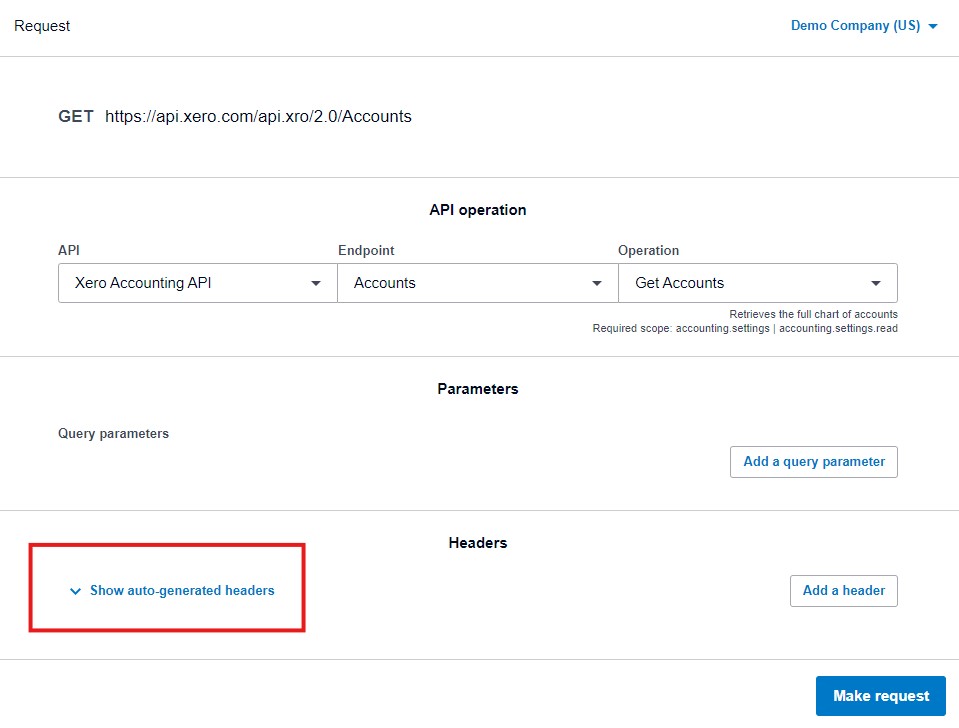Viewport: 959px width, 728px height.
Task: Click the Parameters heading
Action: [x=478, y=389]
